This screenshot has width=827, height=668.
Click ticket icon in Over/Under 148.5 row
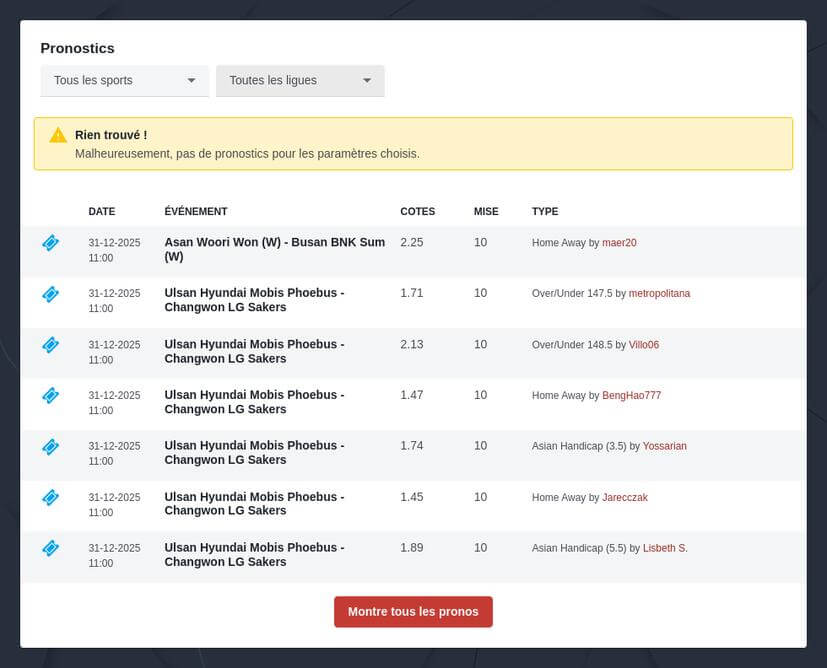(x=50, y=345)
